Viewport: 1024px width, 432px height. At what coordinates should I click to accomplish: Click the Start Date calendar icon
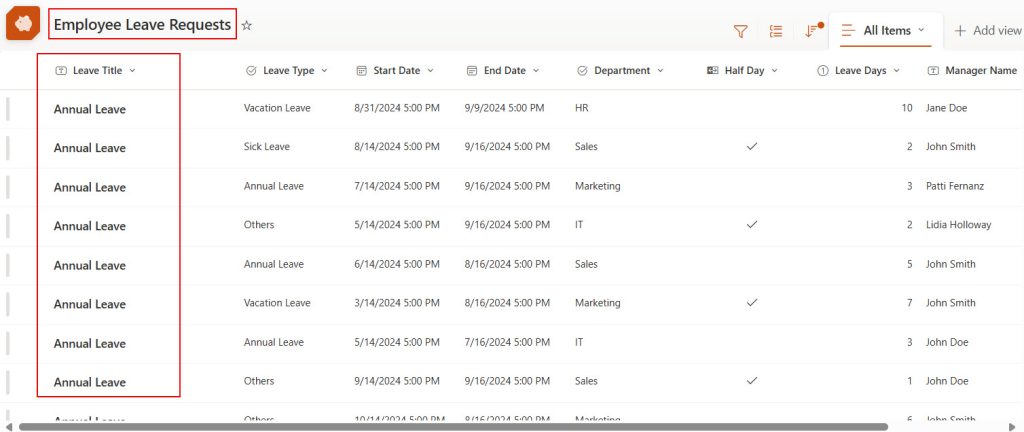(361, 70)
